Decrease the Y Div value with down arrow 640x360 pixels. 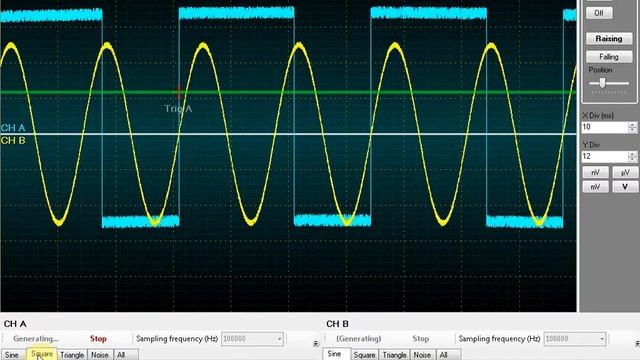pyautogui.click(x=632, y=159)
